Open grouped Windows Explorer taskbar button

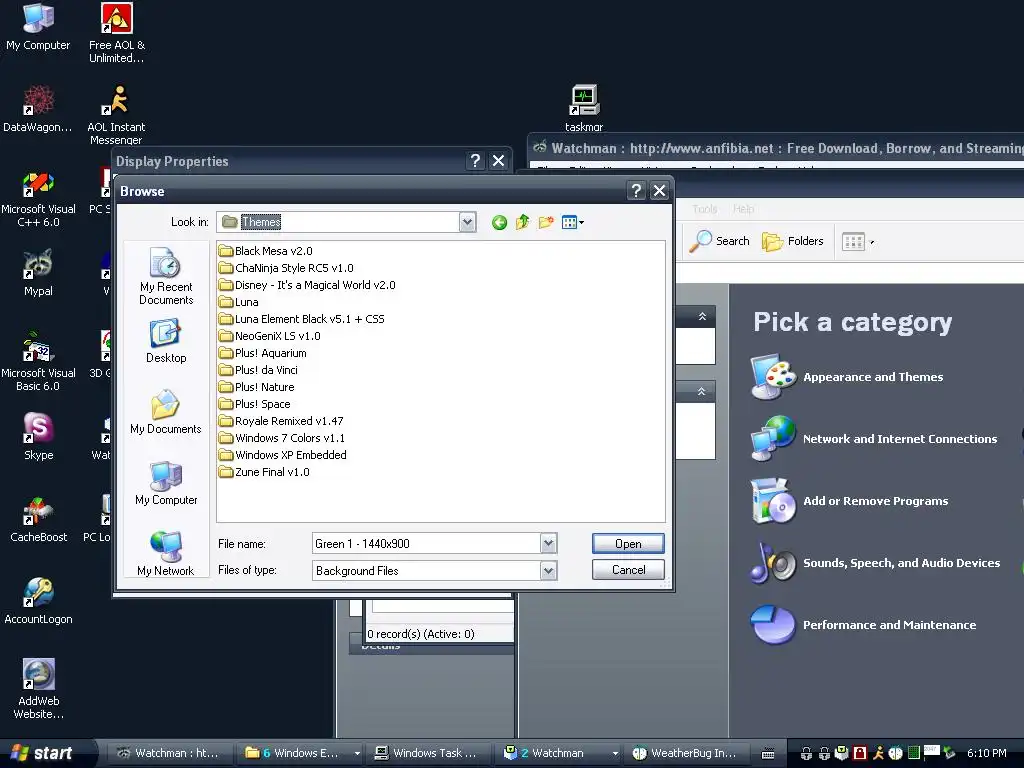coord(300,753)
